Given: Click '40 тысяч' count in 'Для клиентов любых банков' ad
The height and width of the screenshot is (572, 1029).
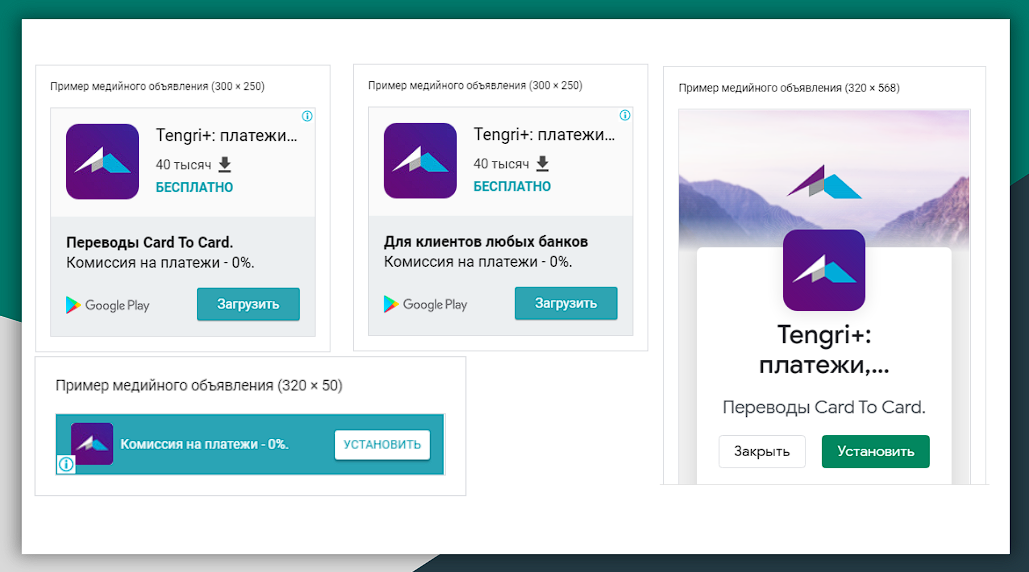Looking at the screenshot, I should click(x=501, y=164).
